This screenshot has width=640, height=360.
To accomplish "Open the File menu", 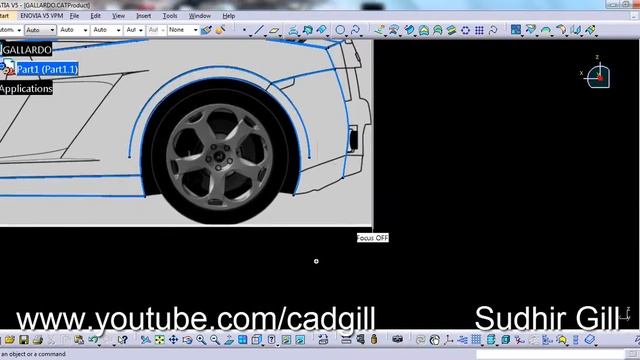I will coord(74,16).
